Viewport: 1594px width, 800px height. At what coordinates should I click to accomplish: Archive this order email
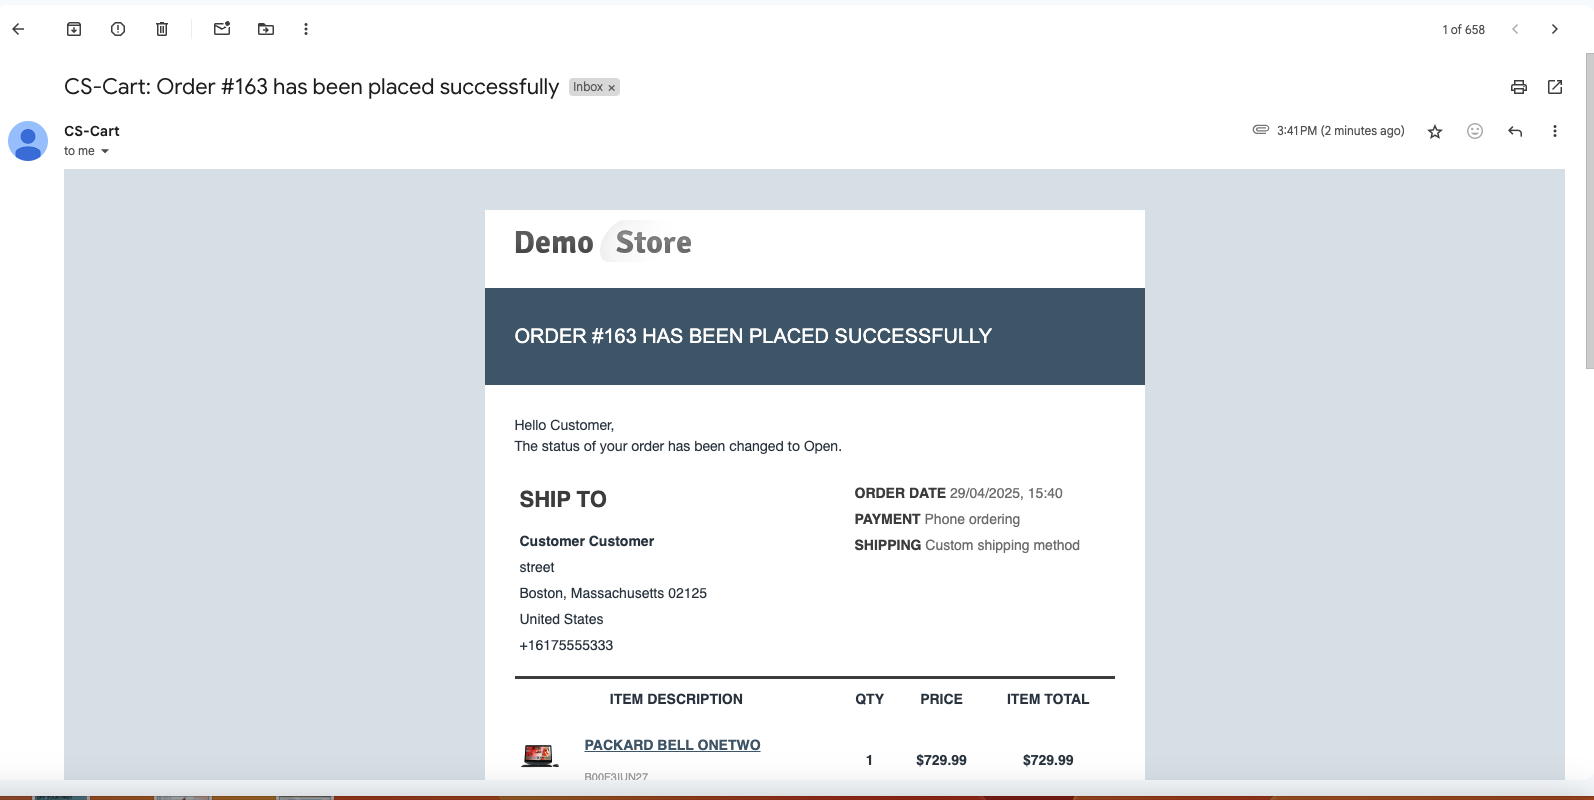[74, 29]
